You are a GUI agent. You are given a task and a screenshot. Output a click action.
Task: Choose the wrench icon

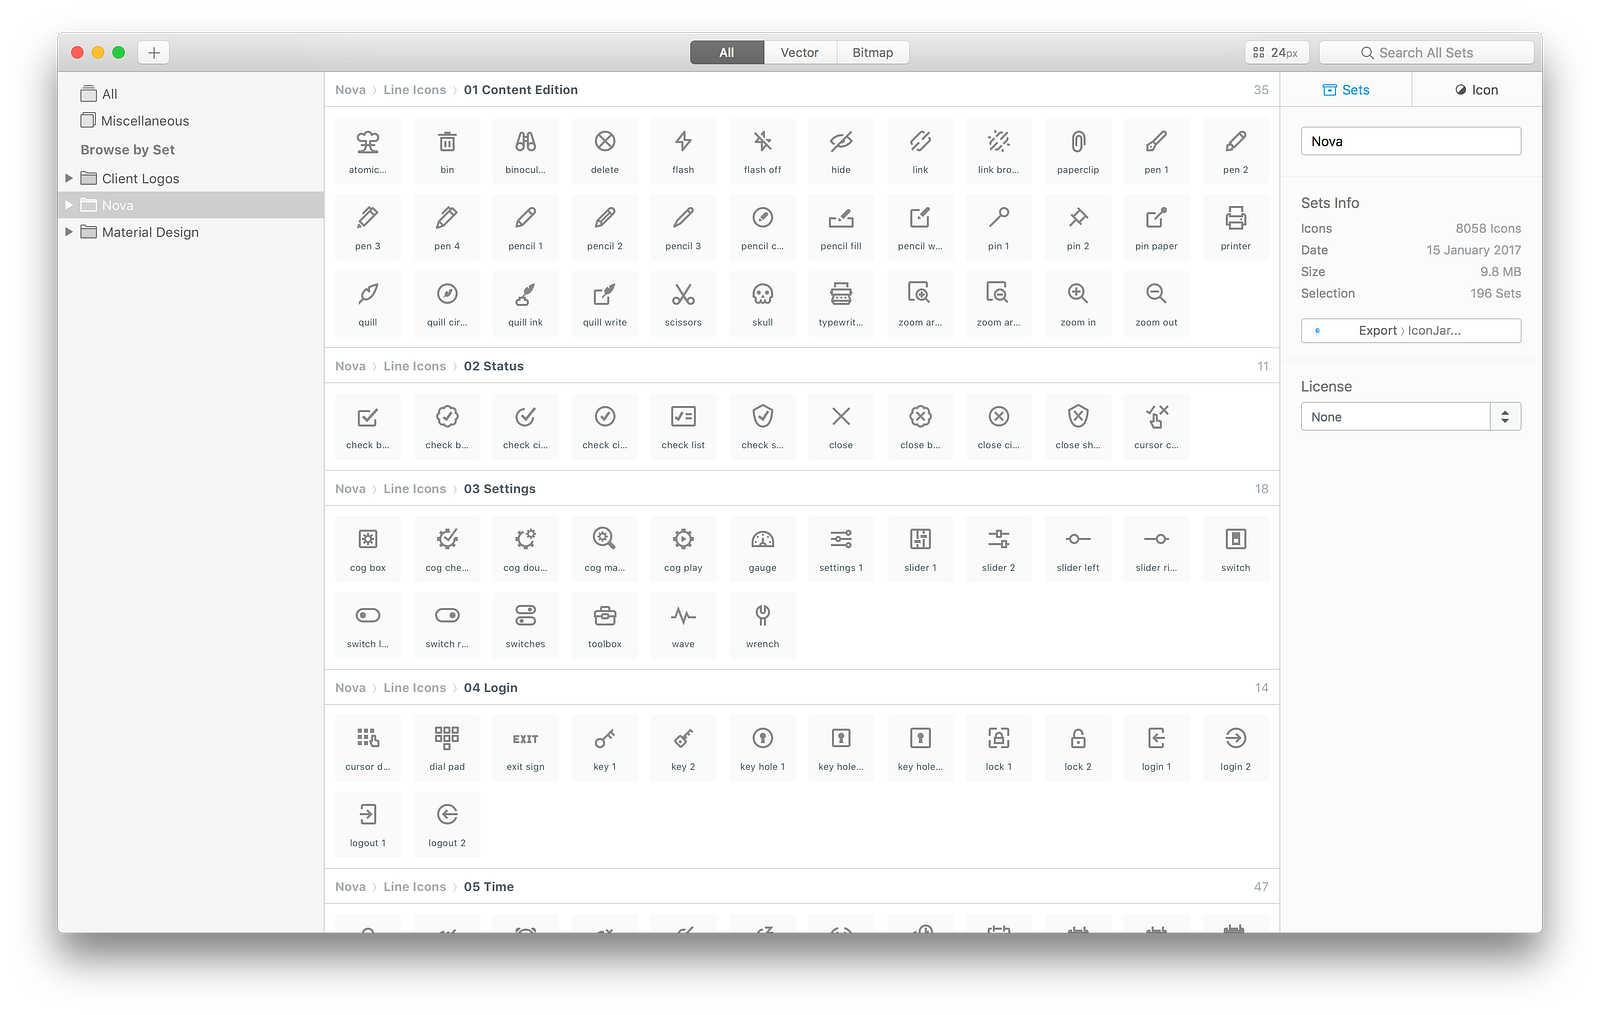(763, 625)
